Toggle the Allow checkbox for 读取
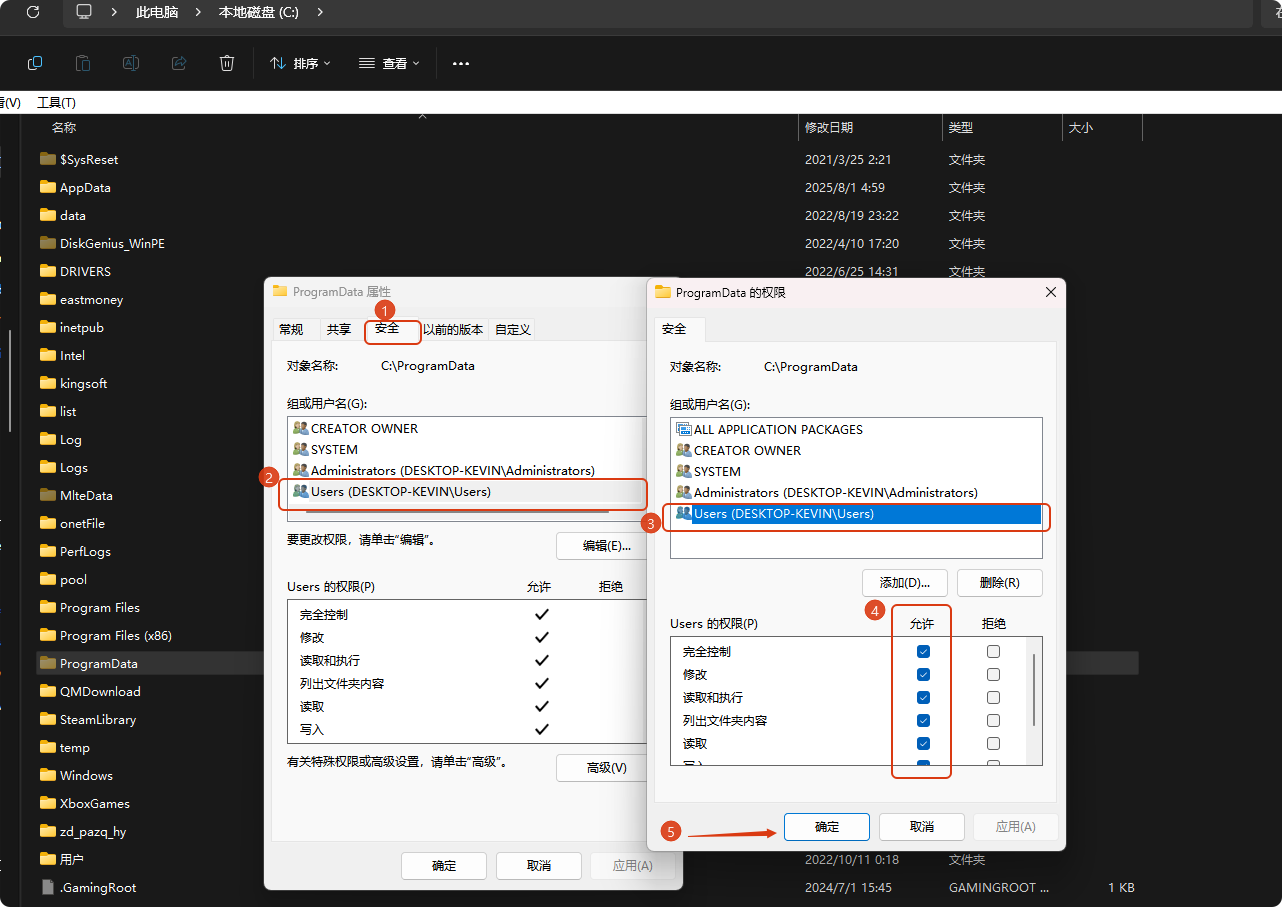Screen dimensions: 1282x907 (923, 743)
